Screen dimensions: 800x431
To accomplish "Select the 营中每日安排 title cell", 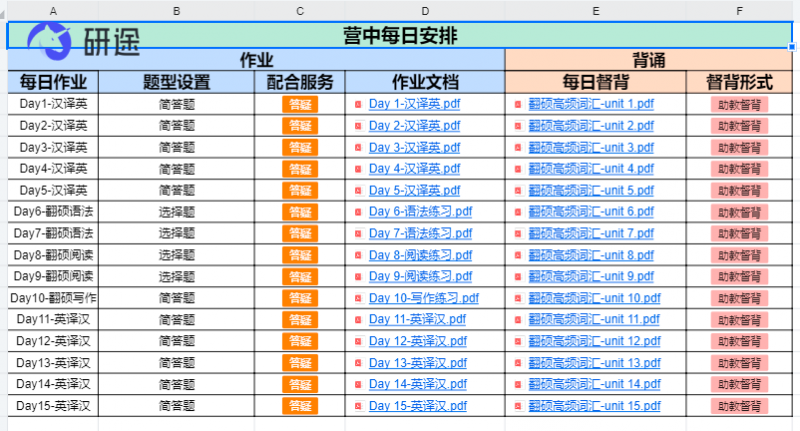I will click(400, 35).
